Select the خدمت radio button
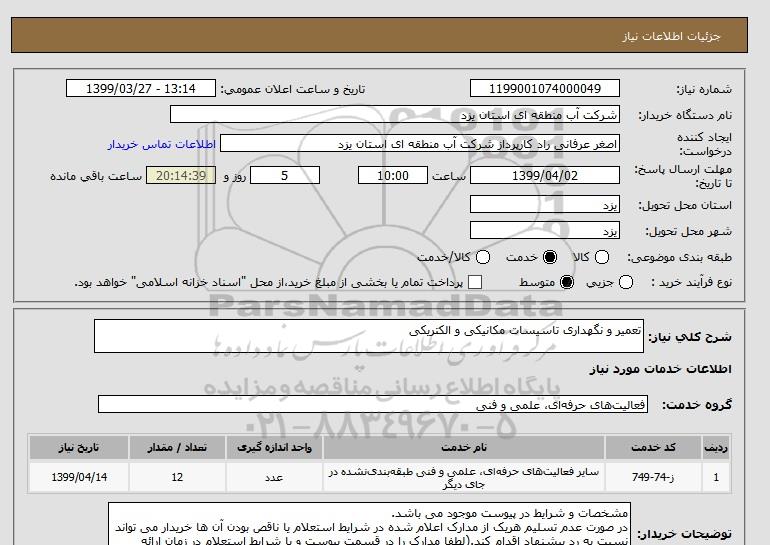770x545 pixels. (550, 257)
